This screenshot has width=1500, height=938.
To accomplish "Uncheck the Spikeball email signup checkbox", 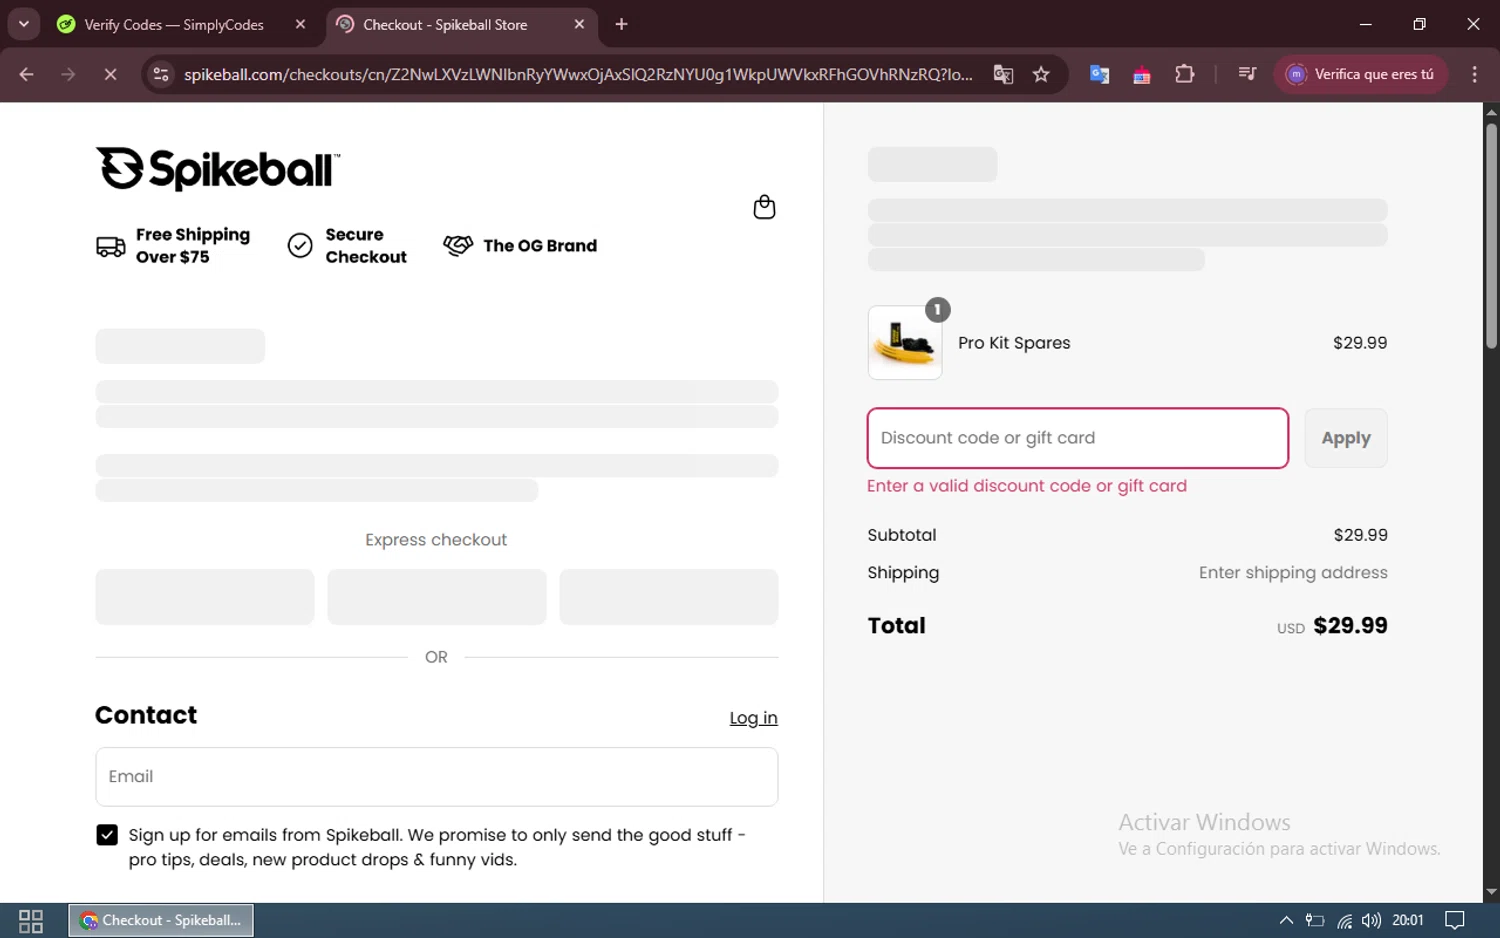I will (107, 835).
